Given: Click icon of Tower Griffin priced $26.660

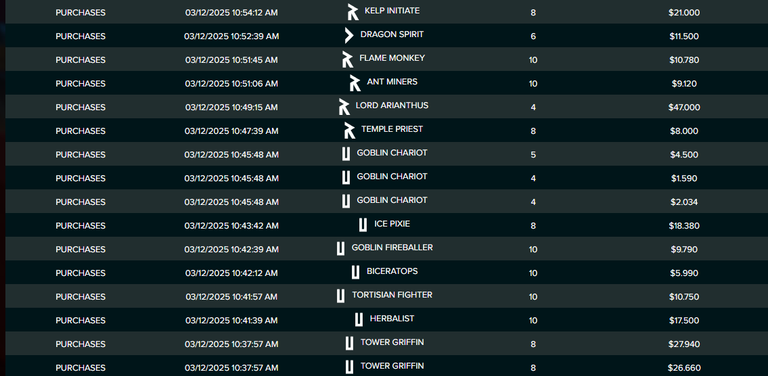Looking at the screenshot, I should [349, 367].
